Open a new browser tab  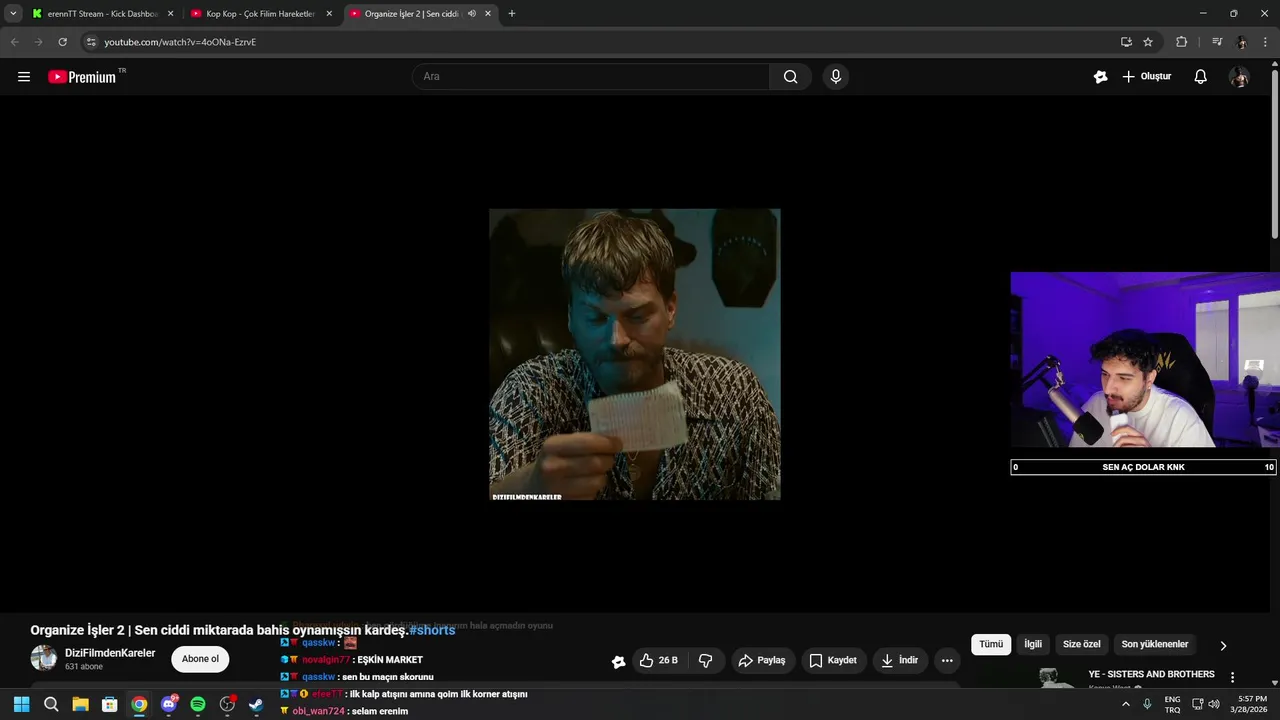click(512, 14)
